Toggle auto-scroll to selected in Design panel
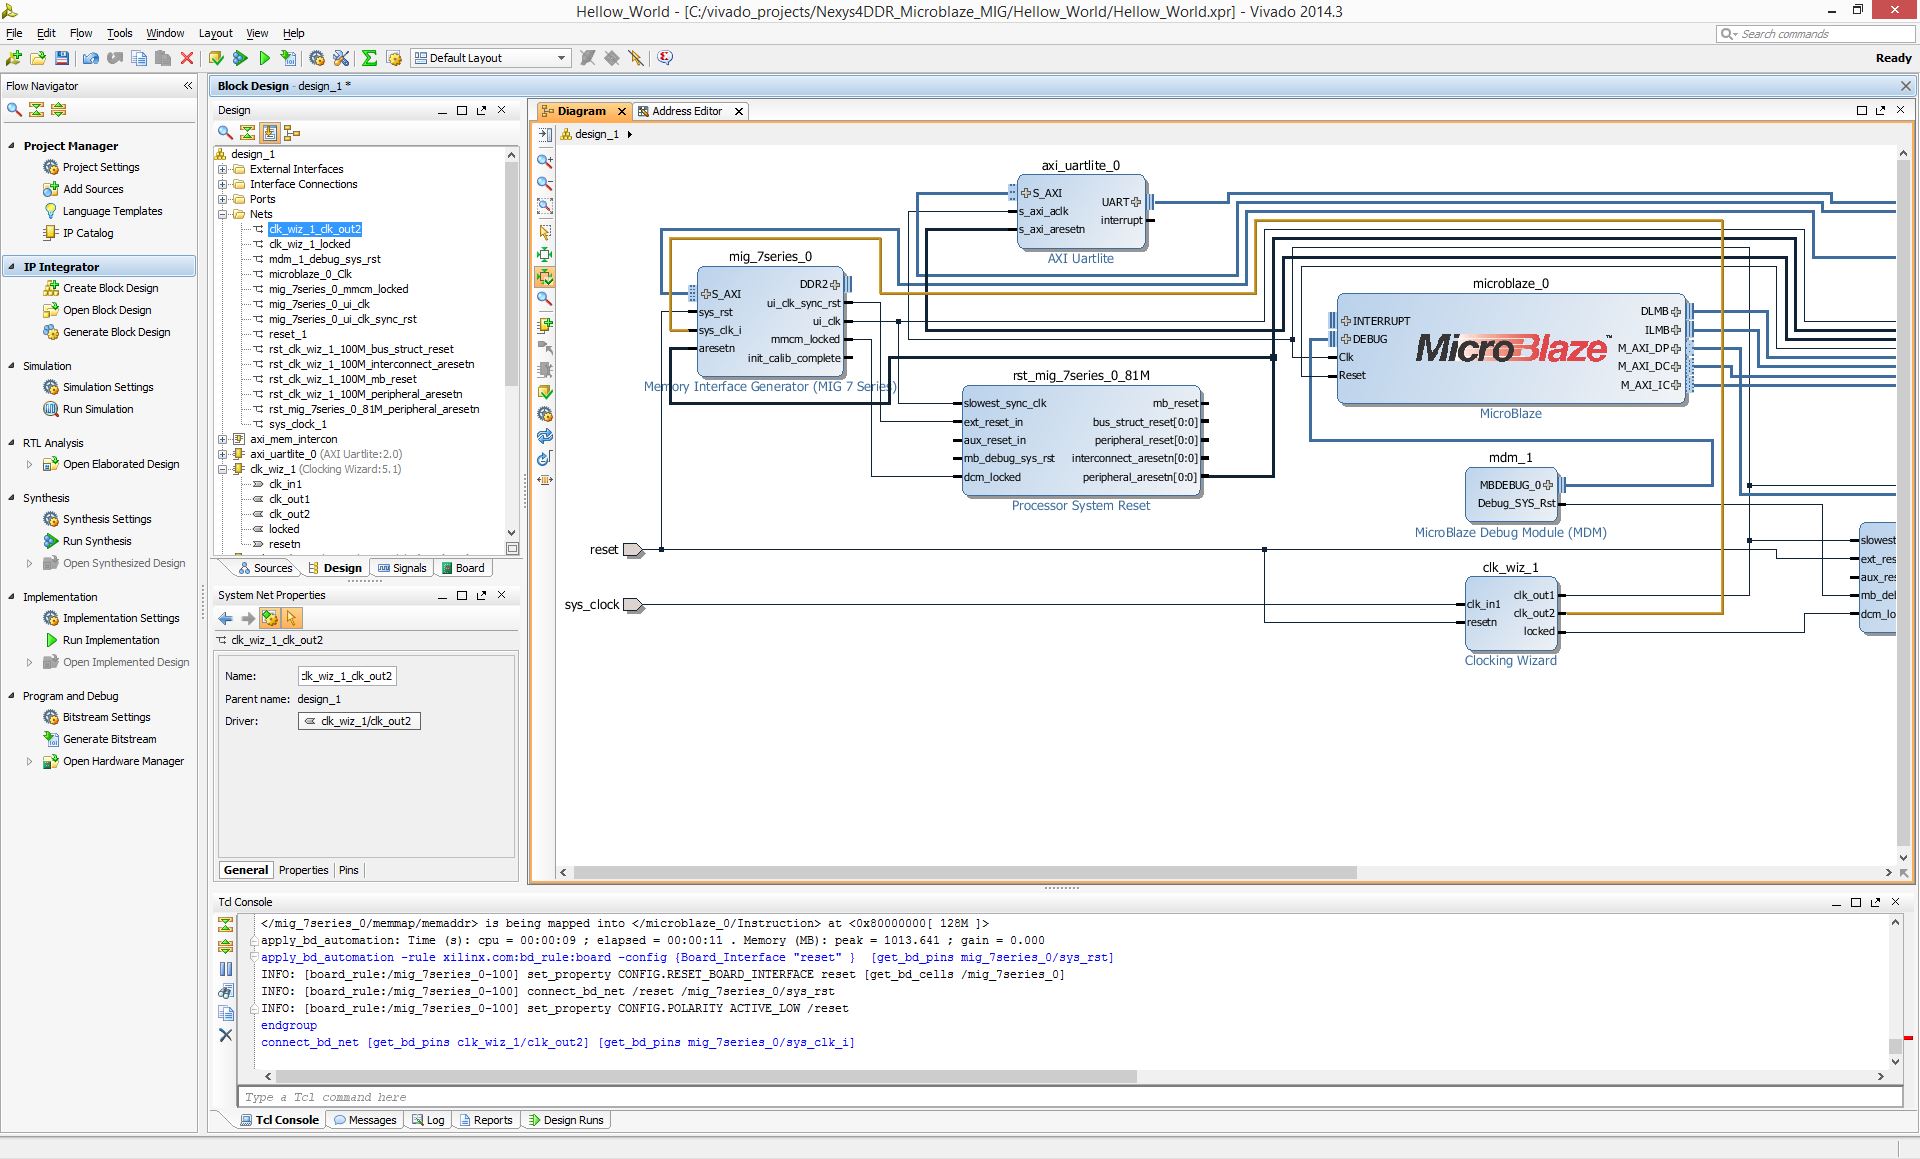1920x1159 pixels. [270, 133]
